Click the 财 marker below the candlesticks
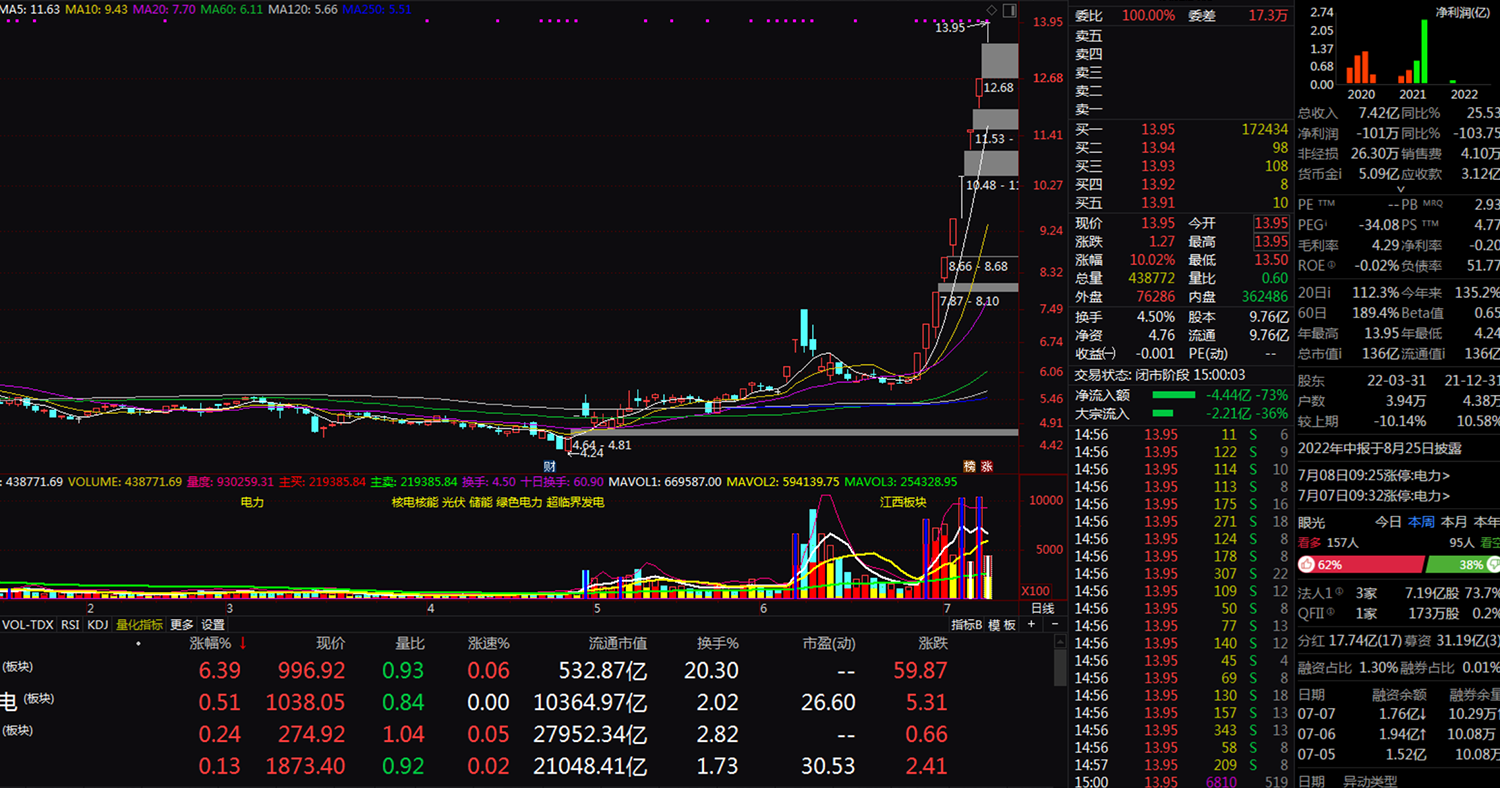 549,466
